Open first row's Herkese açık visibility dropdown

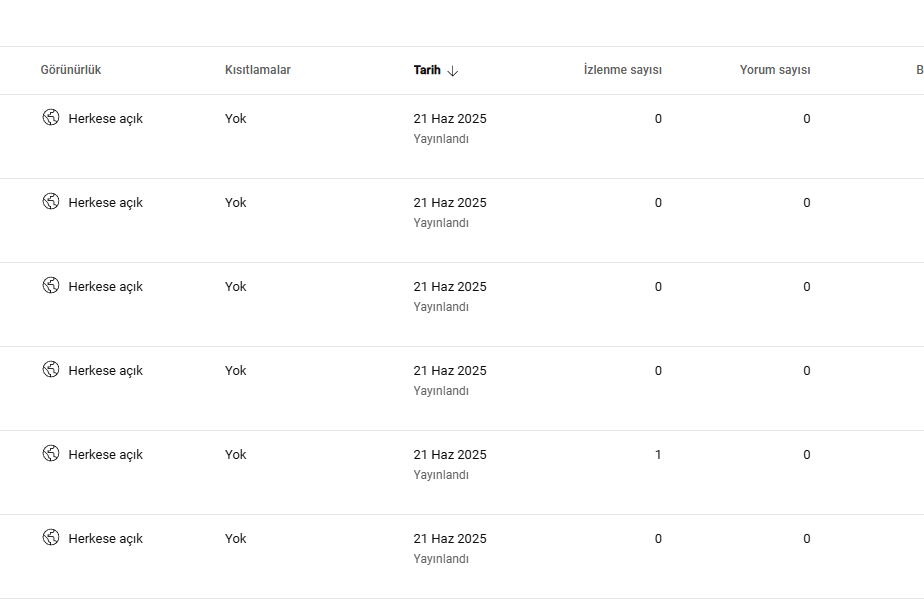click(x=93, y=118)
